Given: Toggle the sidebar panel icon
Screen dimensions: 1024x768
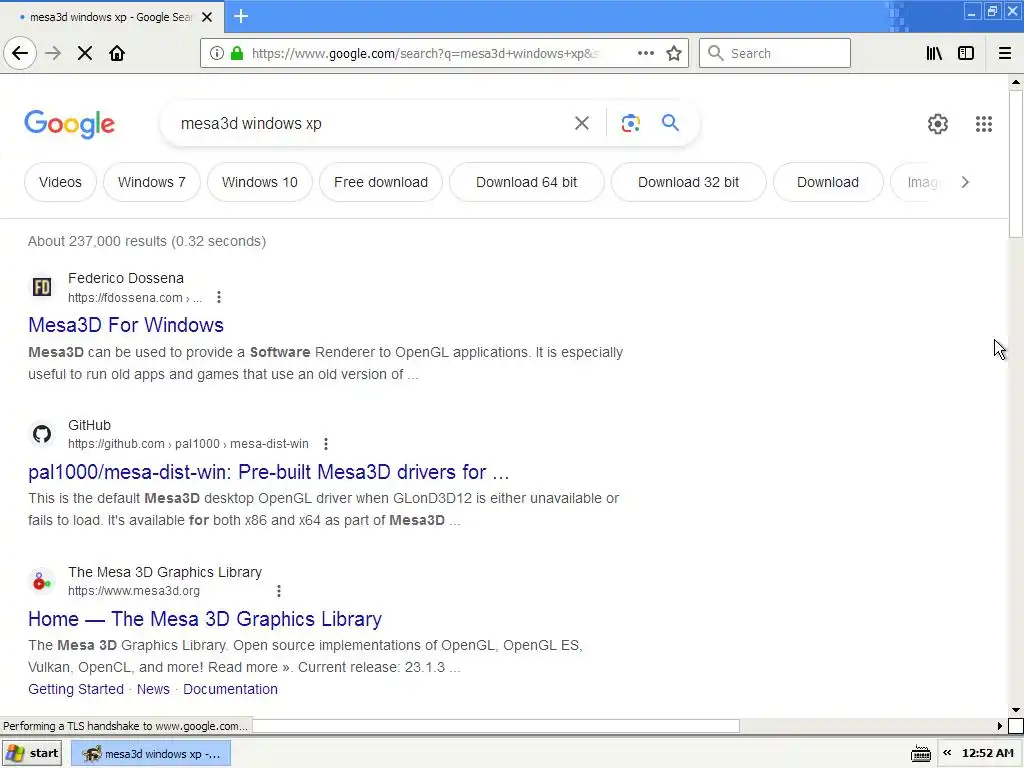Looking at the screenshot, I should coord(966,53).
